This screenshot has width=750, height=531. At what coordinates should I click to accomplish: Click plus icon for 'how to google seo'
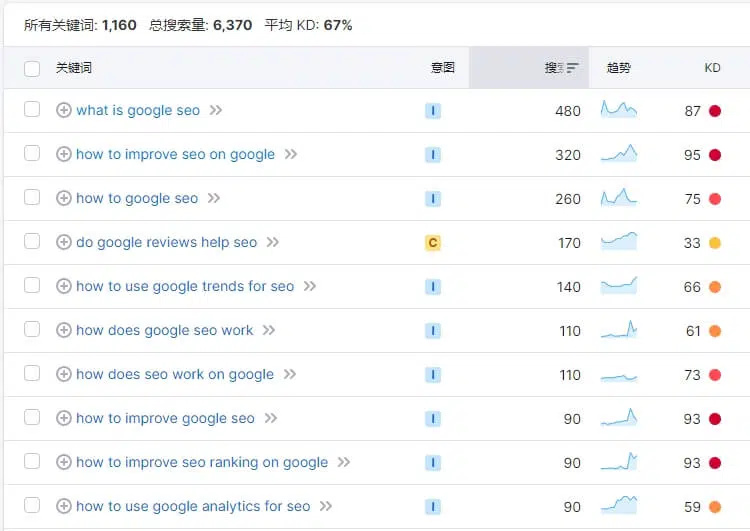click(64, 198)
